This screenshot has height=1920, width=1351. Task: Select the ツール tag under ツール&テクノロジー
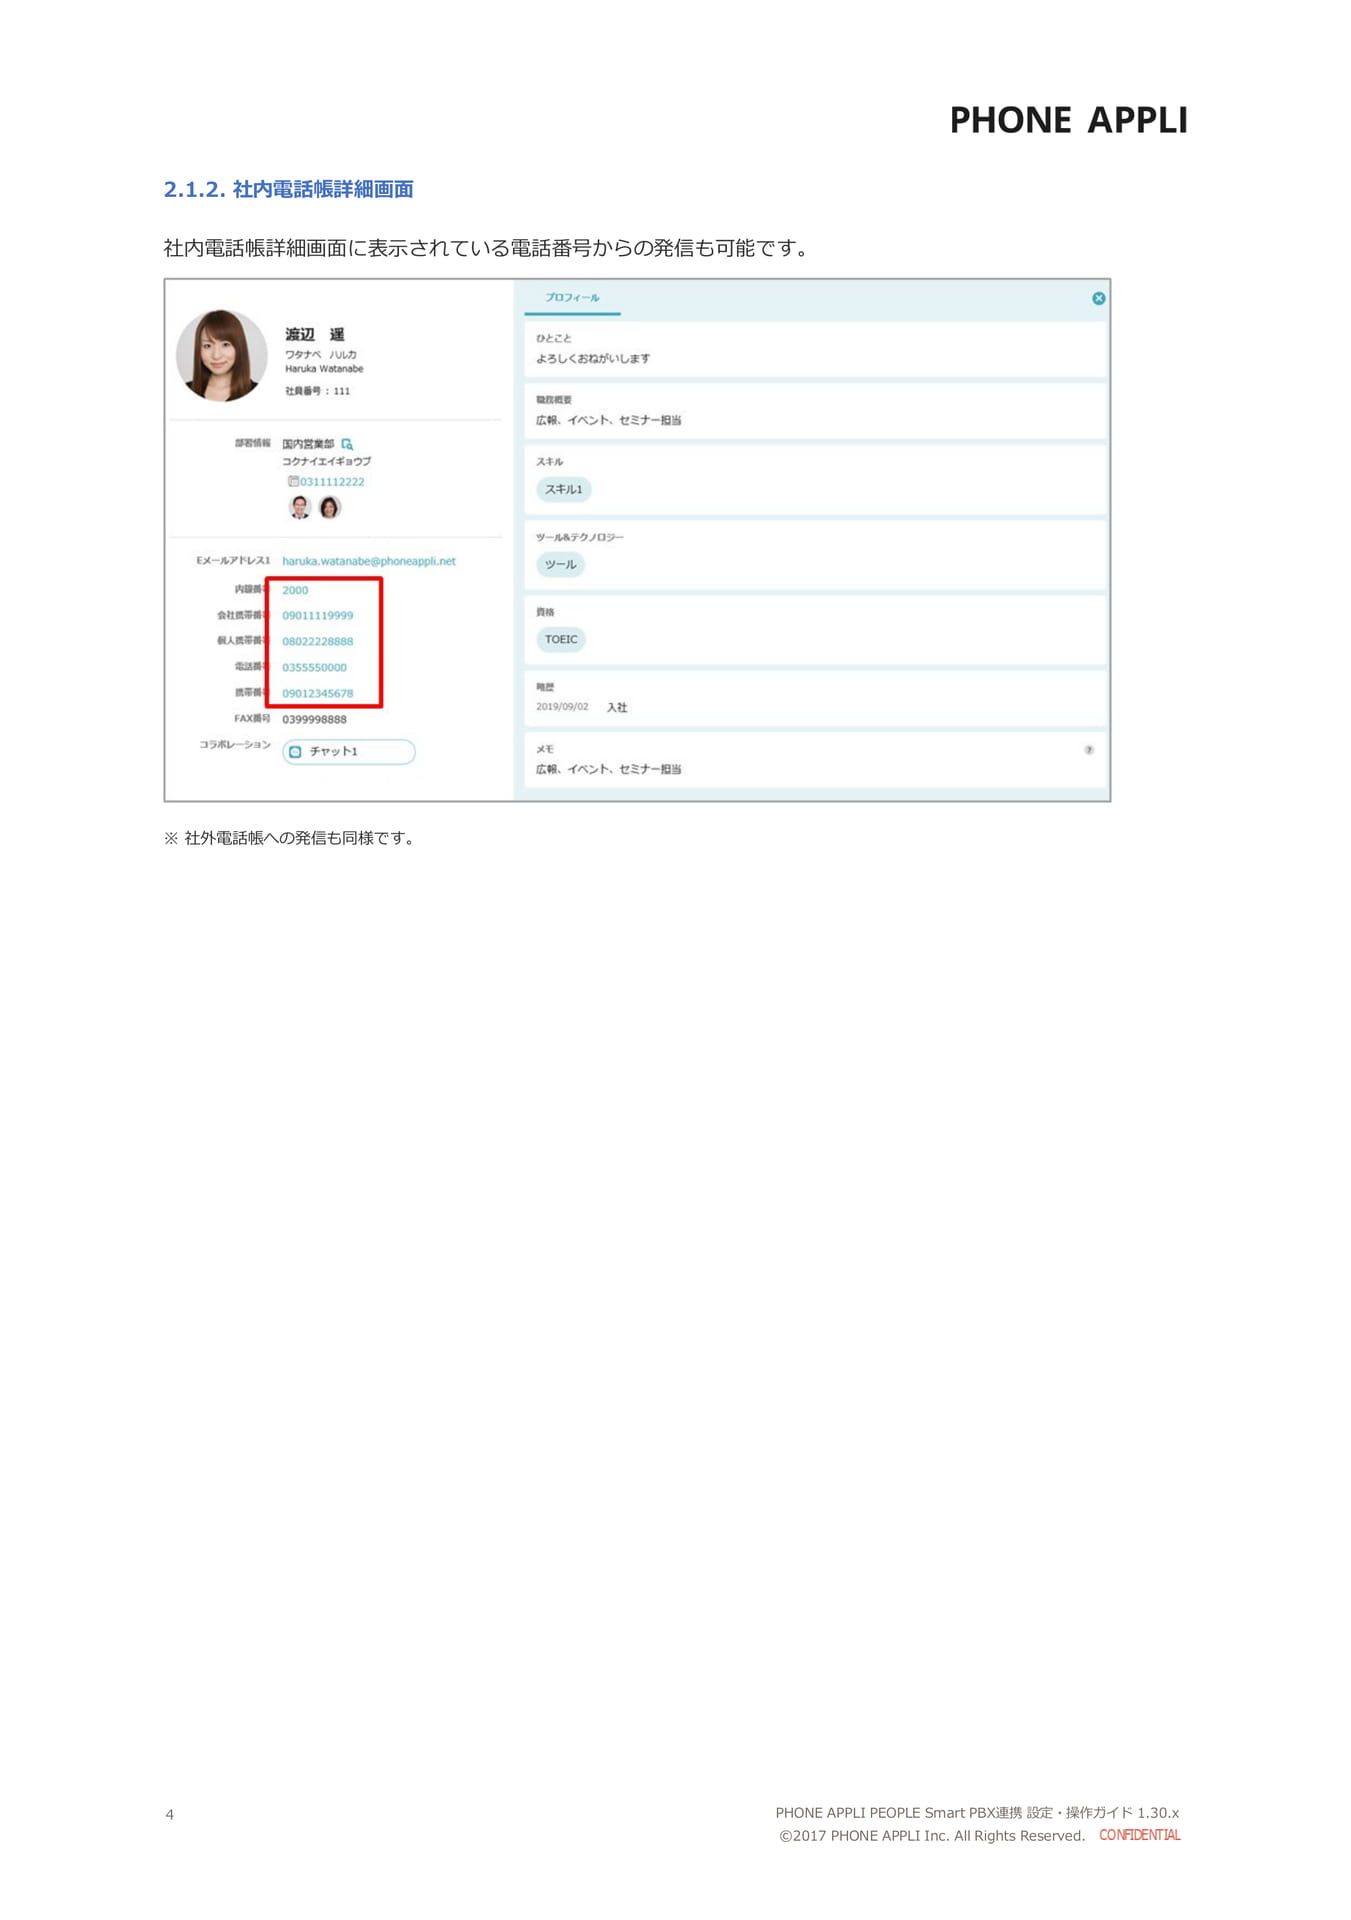(x=560, y=564)
